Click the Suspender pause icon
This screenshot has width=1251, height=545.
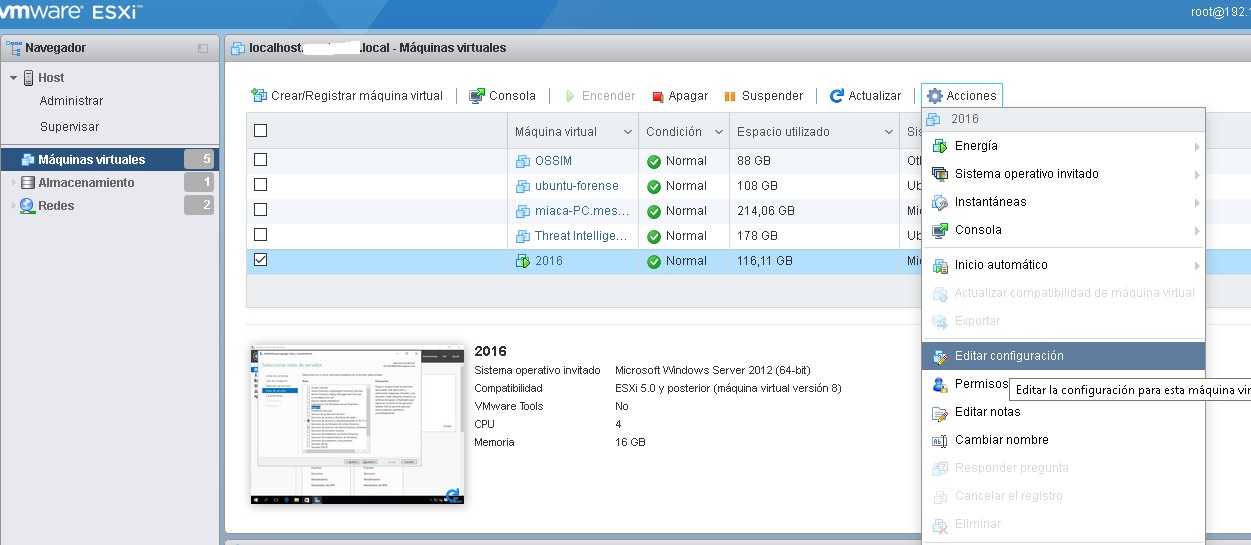pyautogui.click(x=730, y=96)
